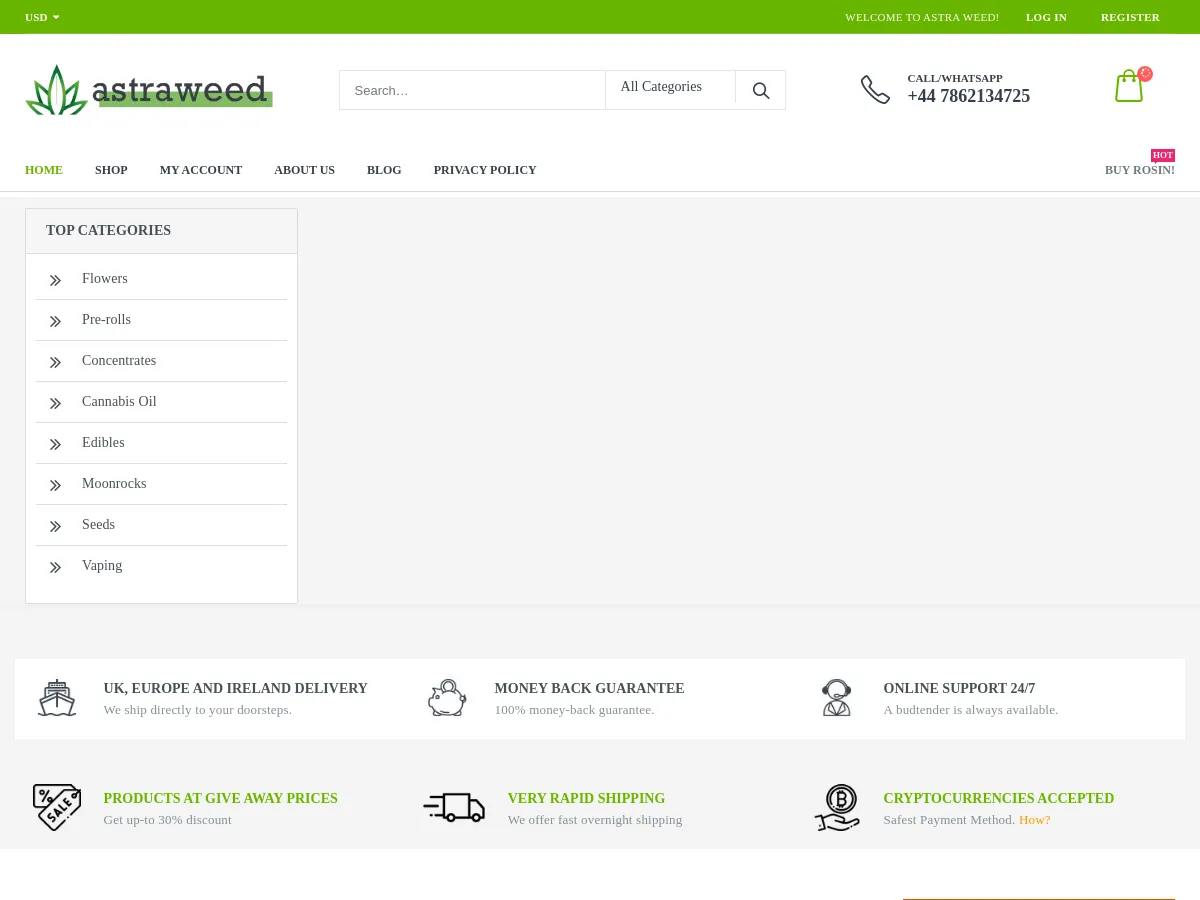
Task: Click the 24/7 support budtender icon
Action: (x=837, y=697)
